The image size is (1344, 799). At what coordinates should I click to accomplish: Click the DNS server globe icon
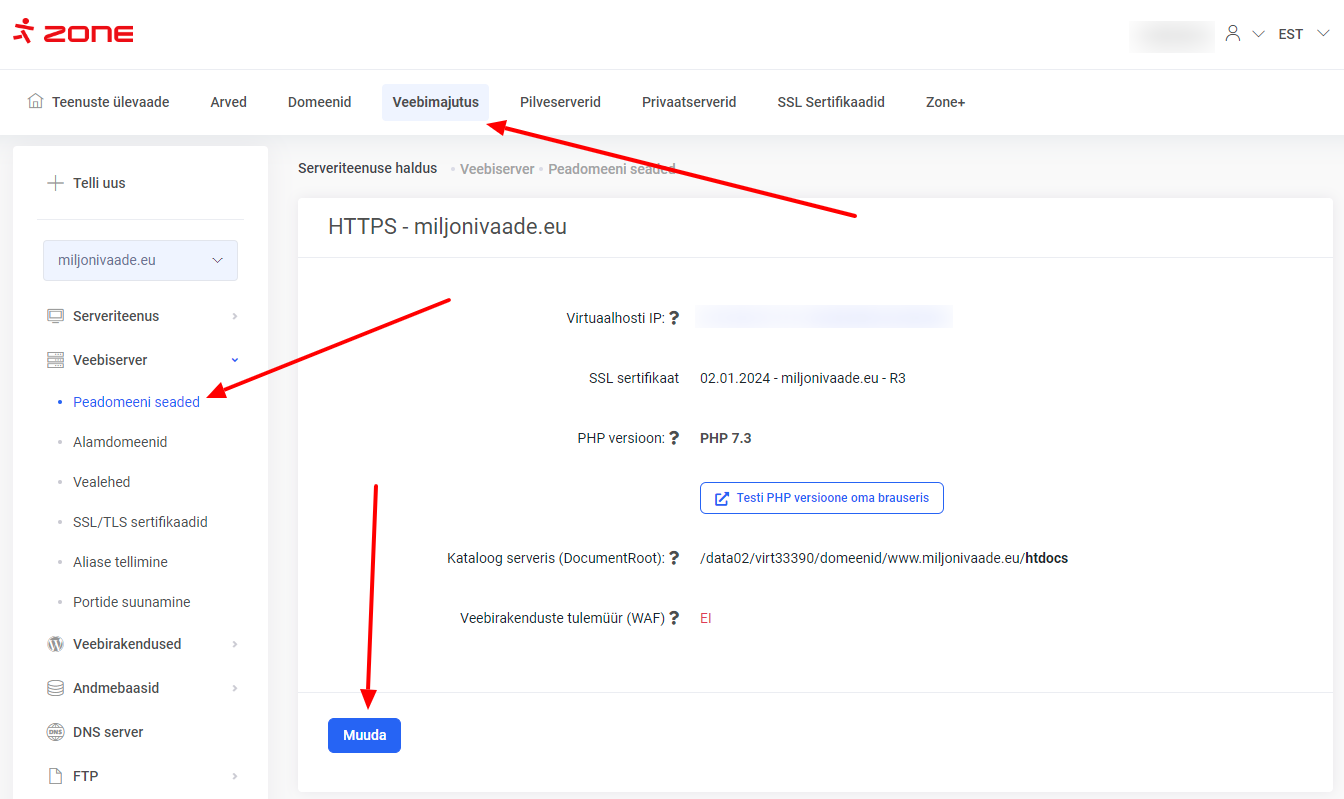coord(56,732)
